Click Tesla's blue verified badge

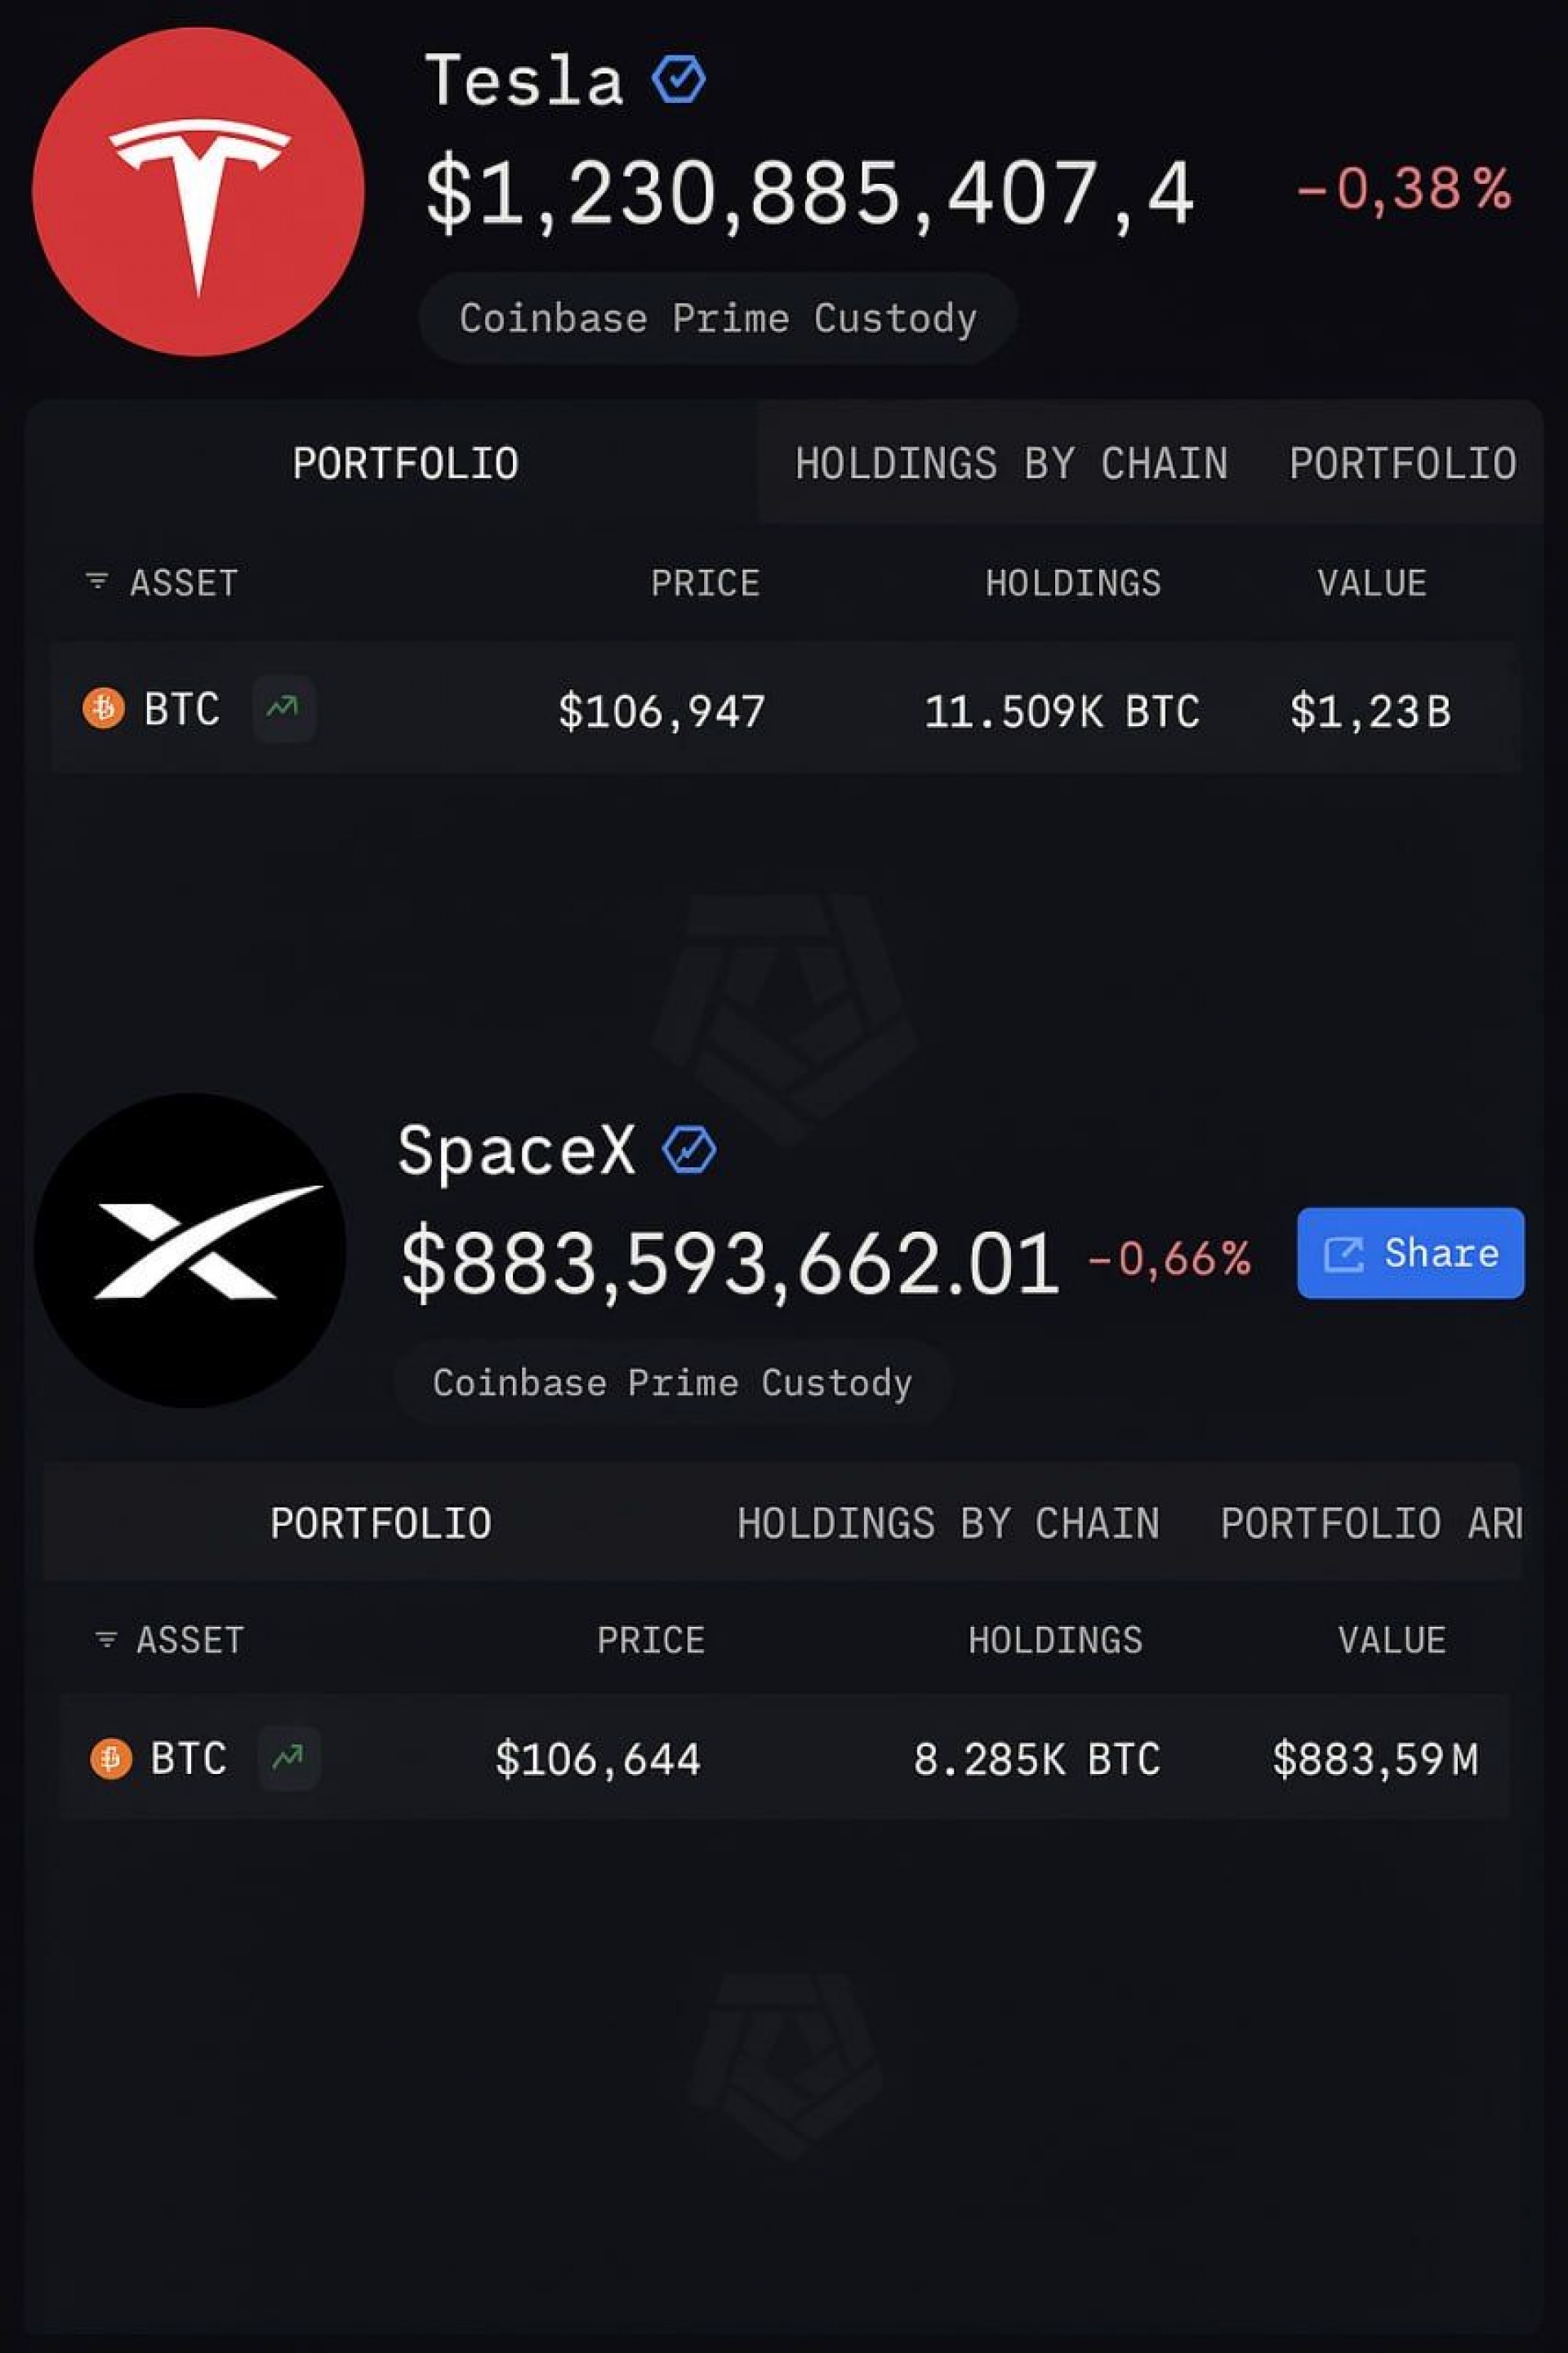coord(679,79)
